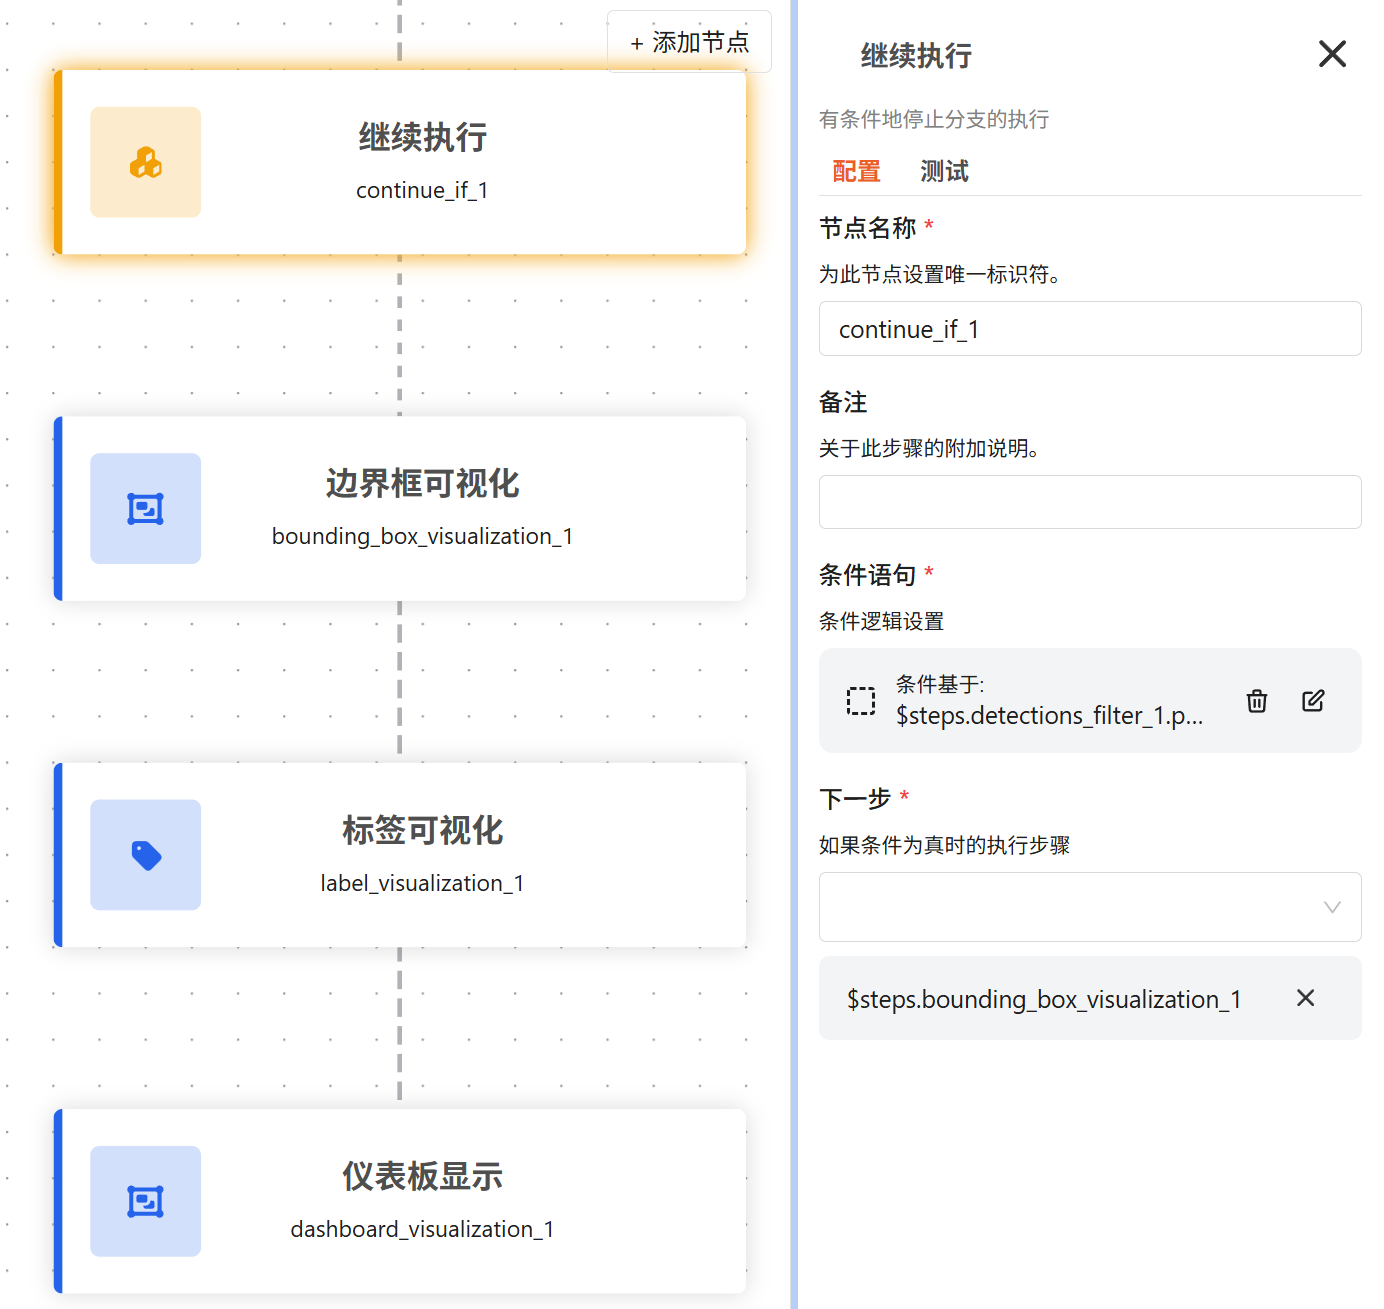1384x1309 pixels.
Task: Select the 仪表板显示 node card title
Action: 422,1177
